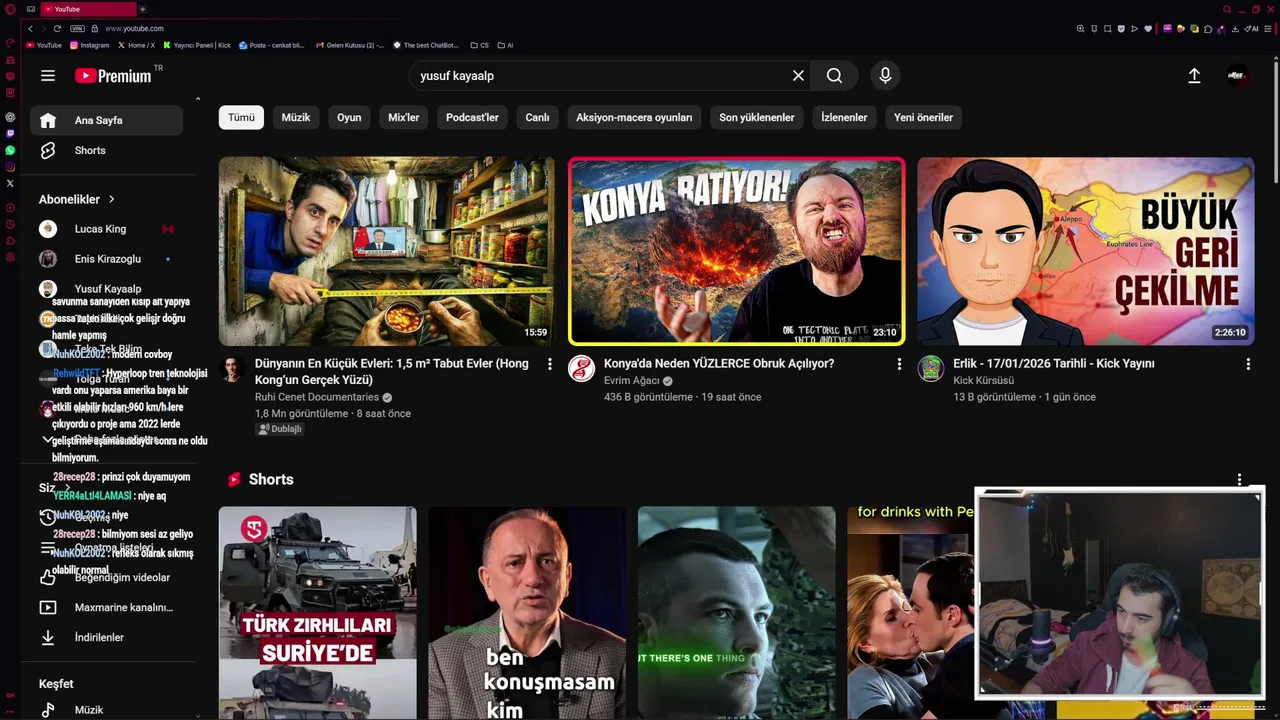The height and width of the screenshot is (720, 1280).
Task: Clear the search text with the X icon
Action: tap(798, 76)
